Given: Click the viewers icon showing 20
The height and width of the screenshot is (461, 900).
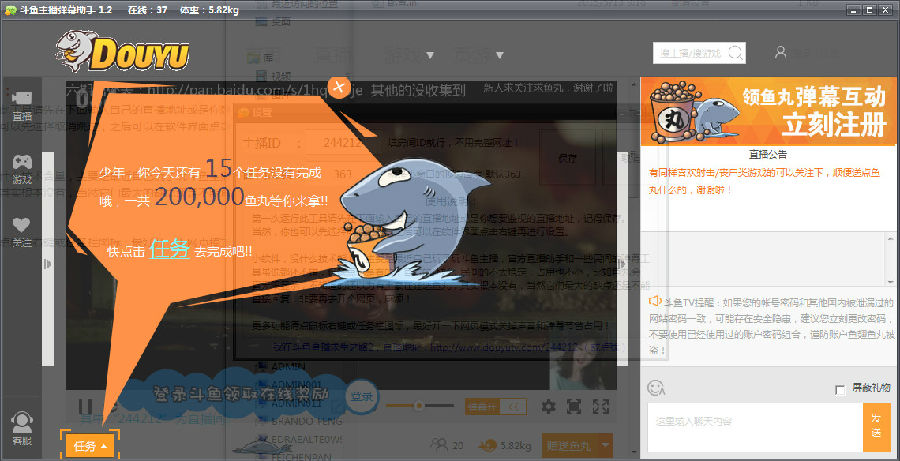Looking at the screenshot, I should pyautogui.click(x=440, y=444).
